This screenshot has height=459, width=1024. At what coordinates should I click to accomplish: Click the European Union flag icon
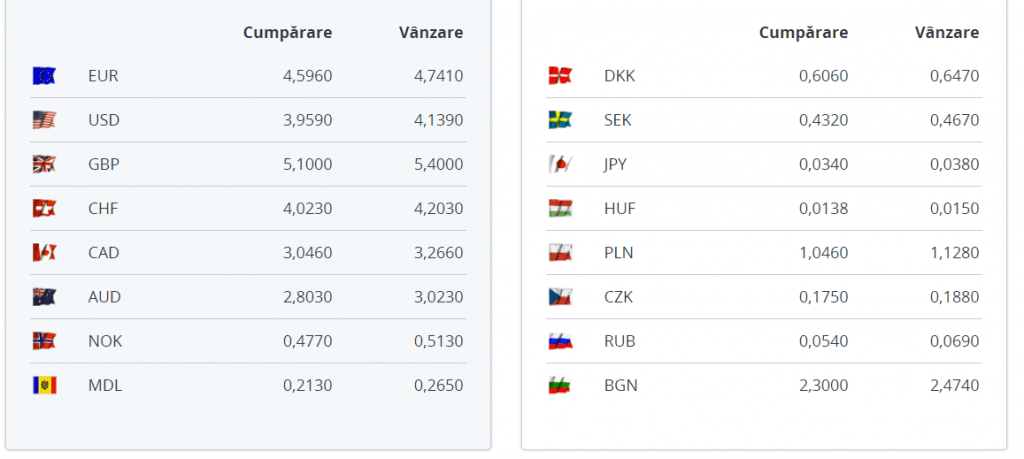(x=44, y=76)
